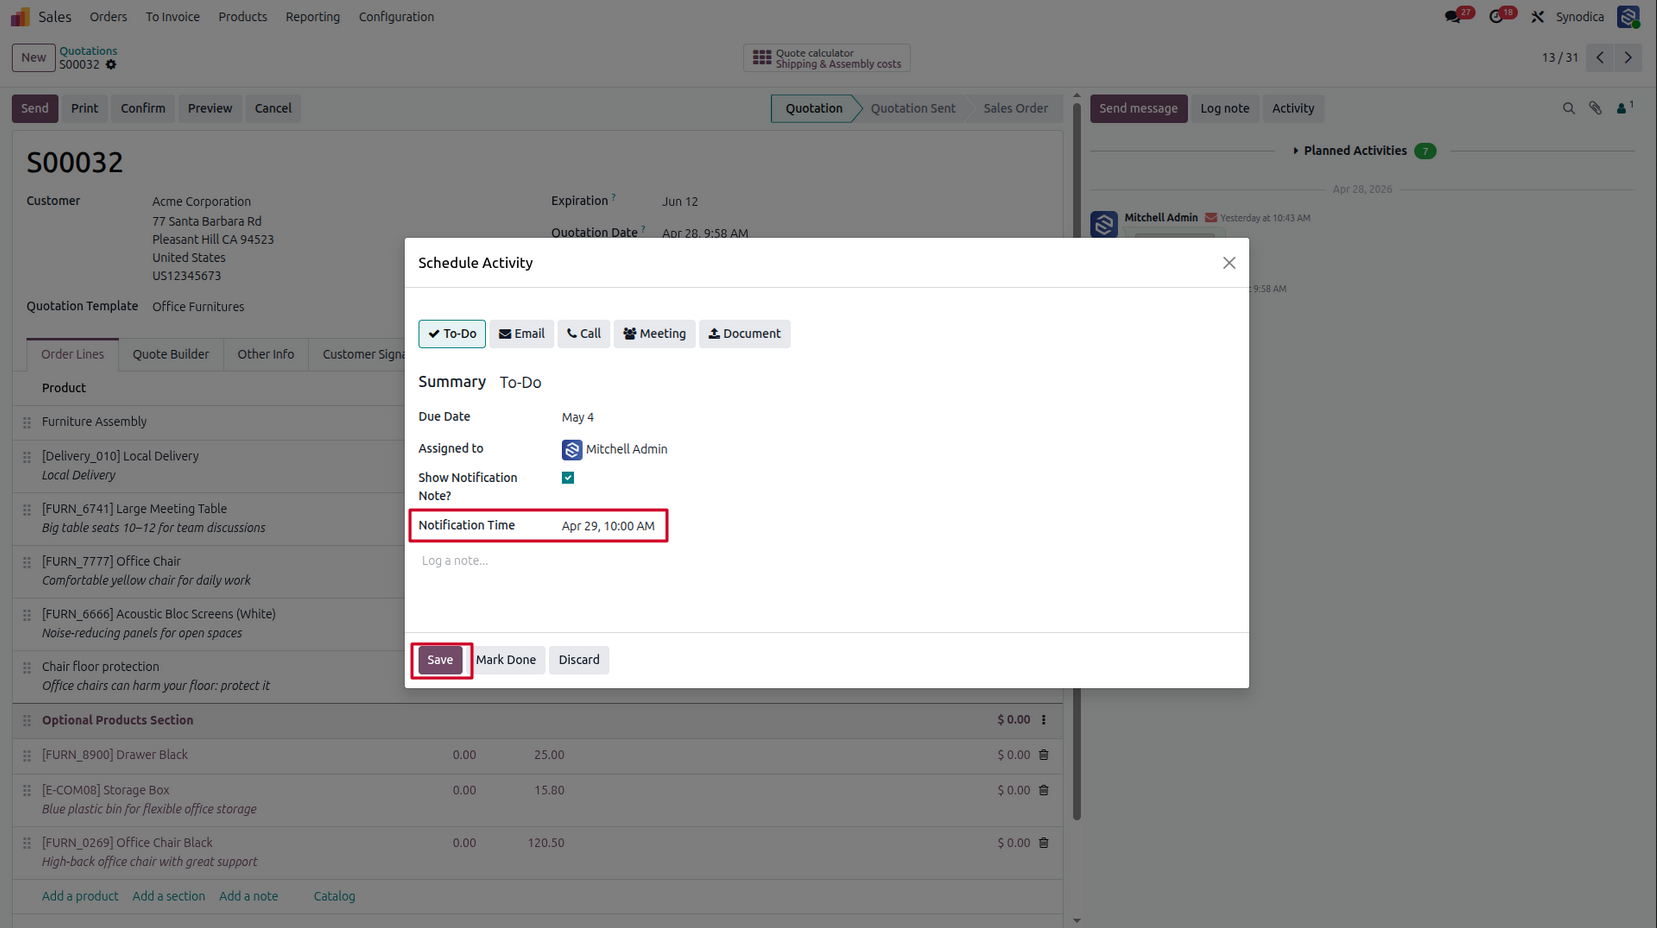Click the search icon in chatter
The width and height of the screenshot is (1657, 928).
[x=1568, y=108]
